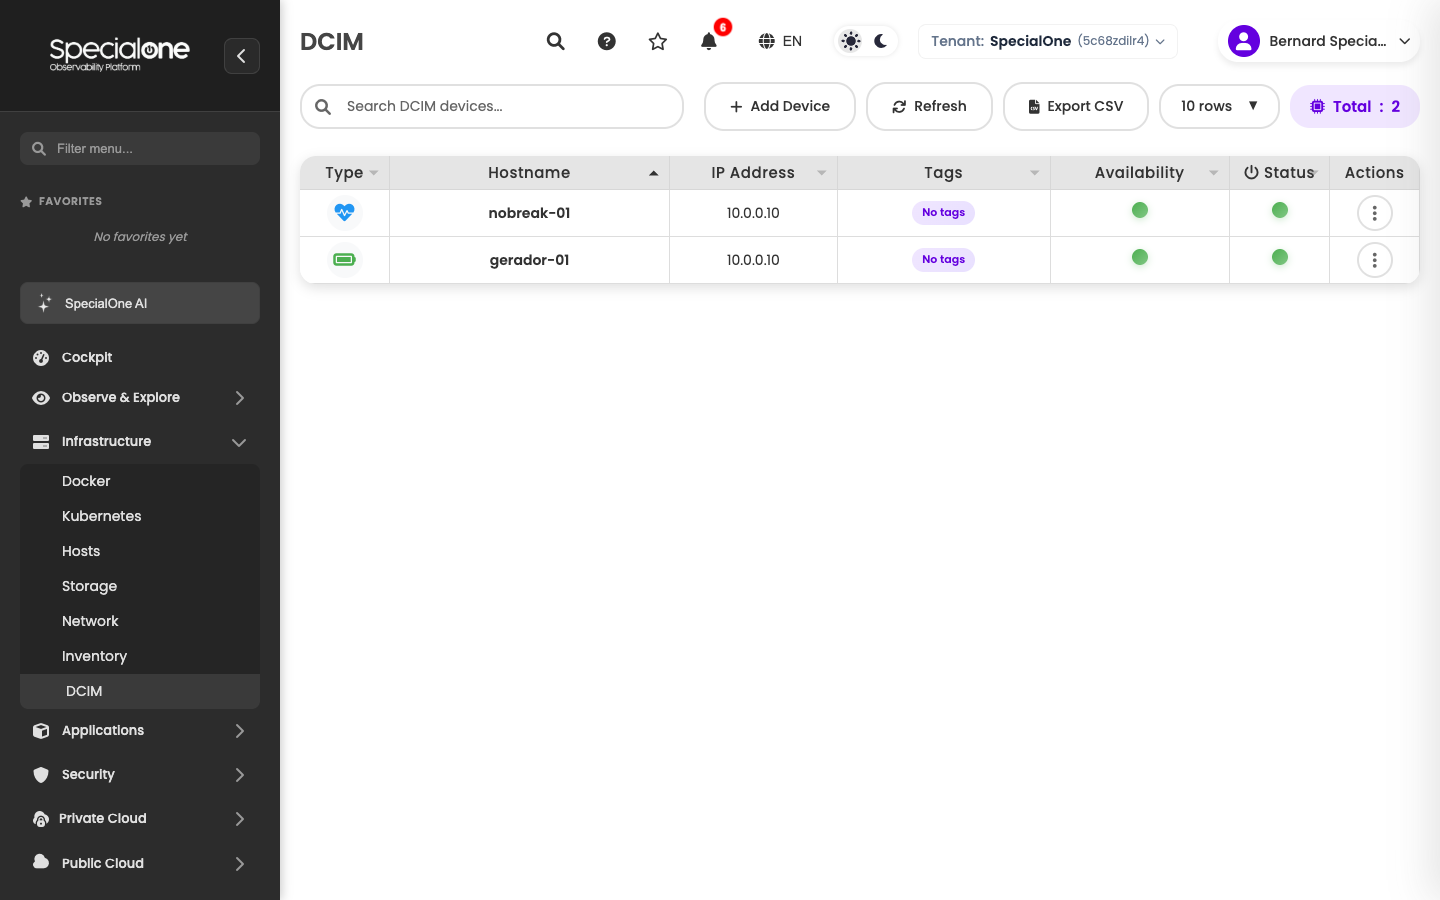1440x900 pixels.
Task: Click the nobreak-01 heartbeat type icon
Action: pos(344,212)
